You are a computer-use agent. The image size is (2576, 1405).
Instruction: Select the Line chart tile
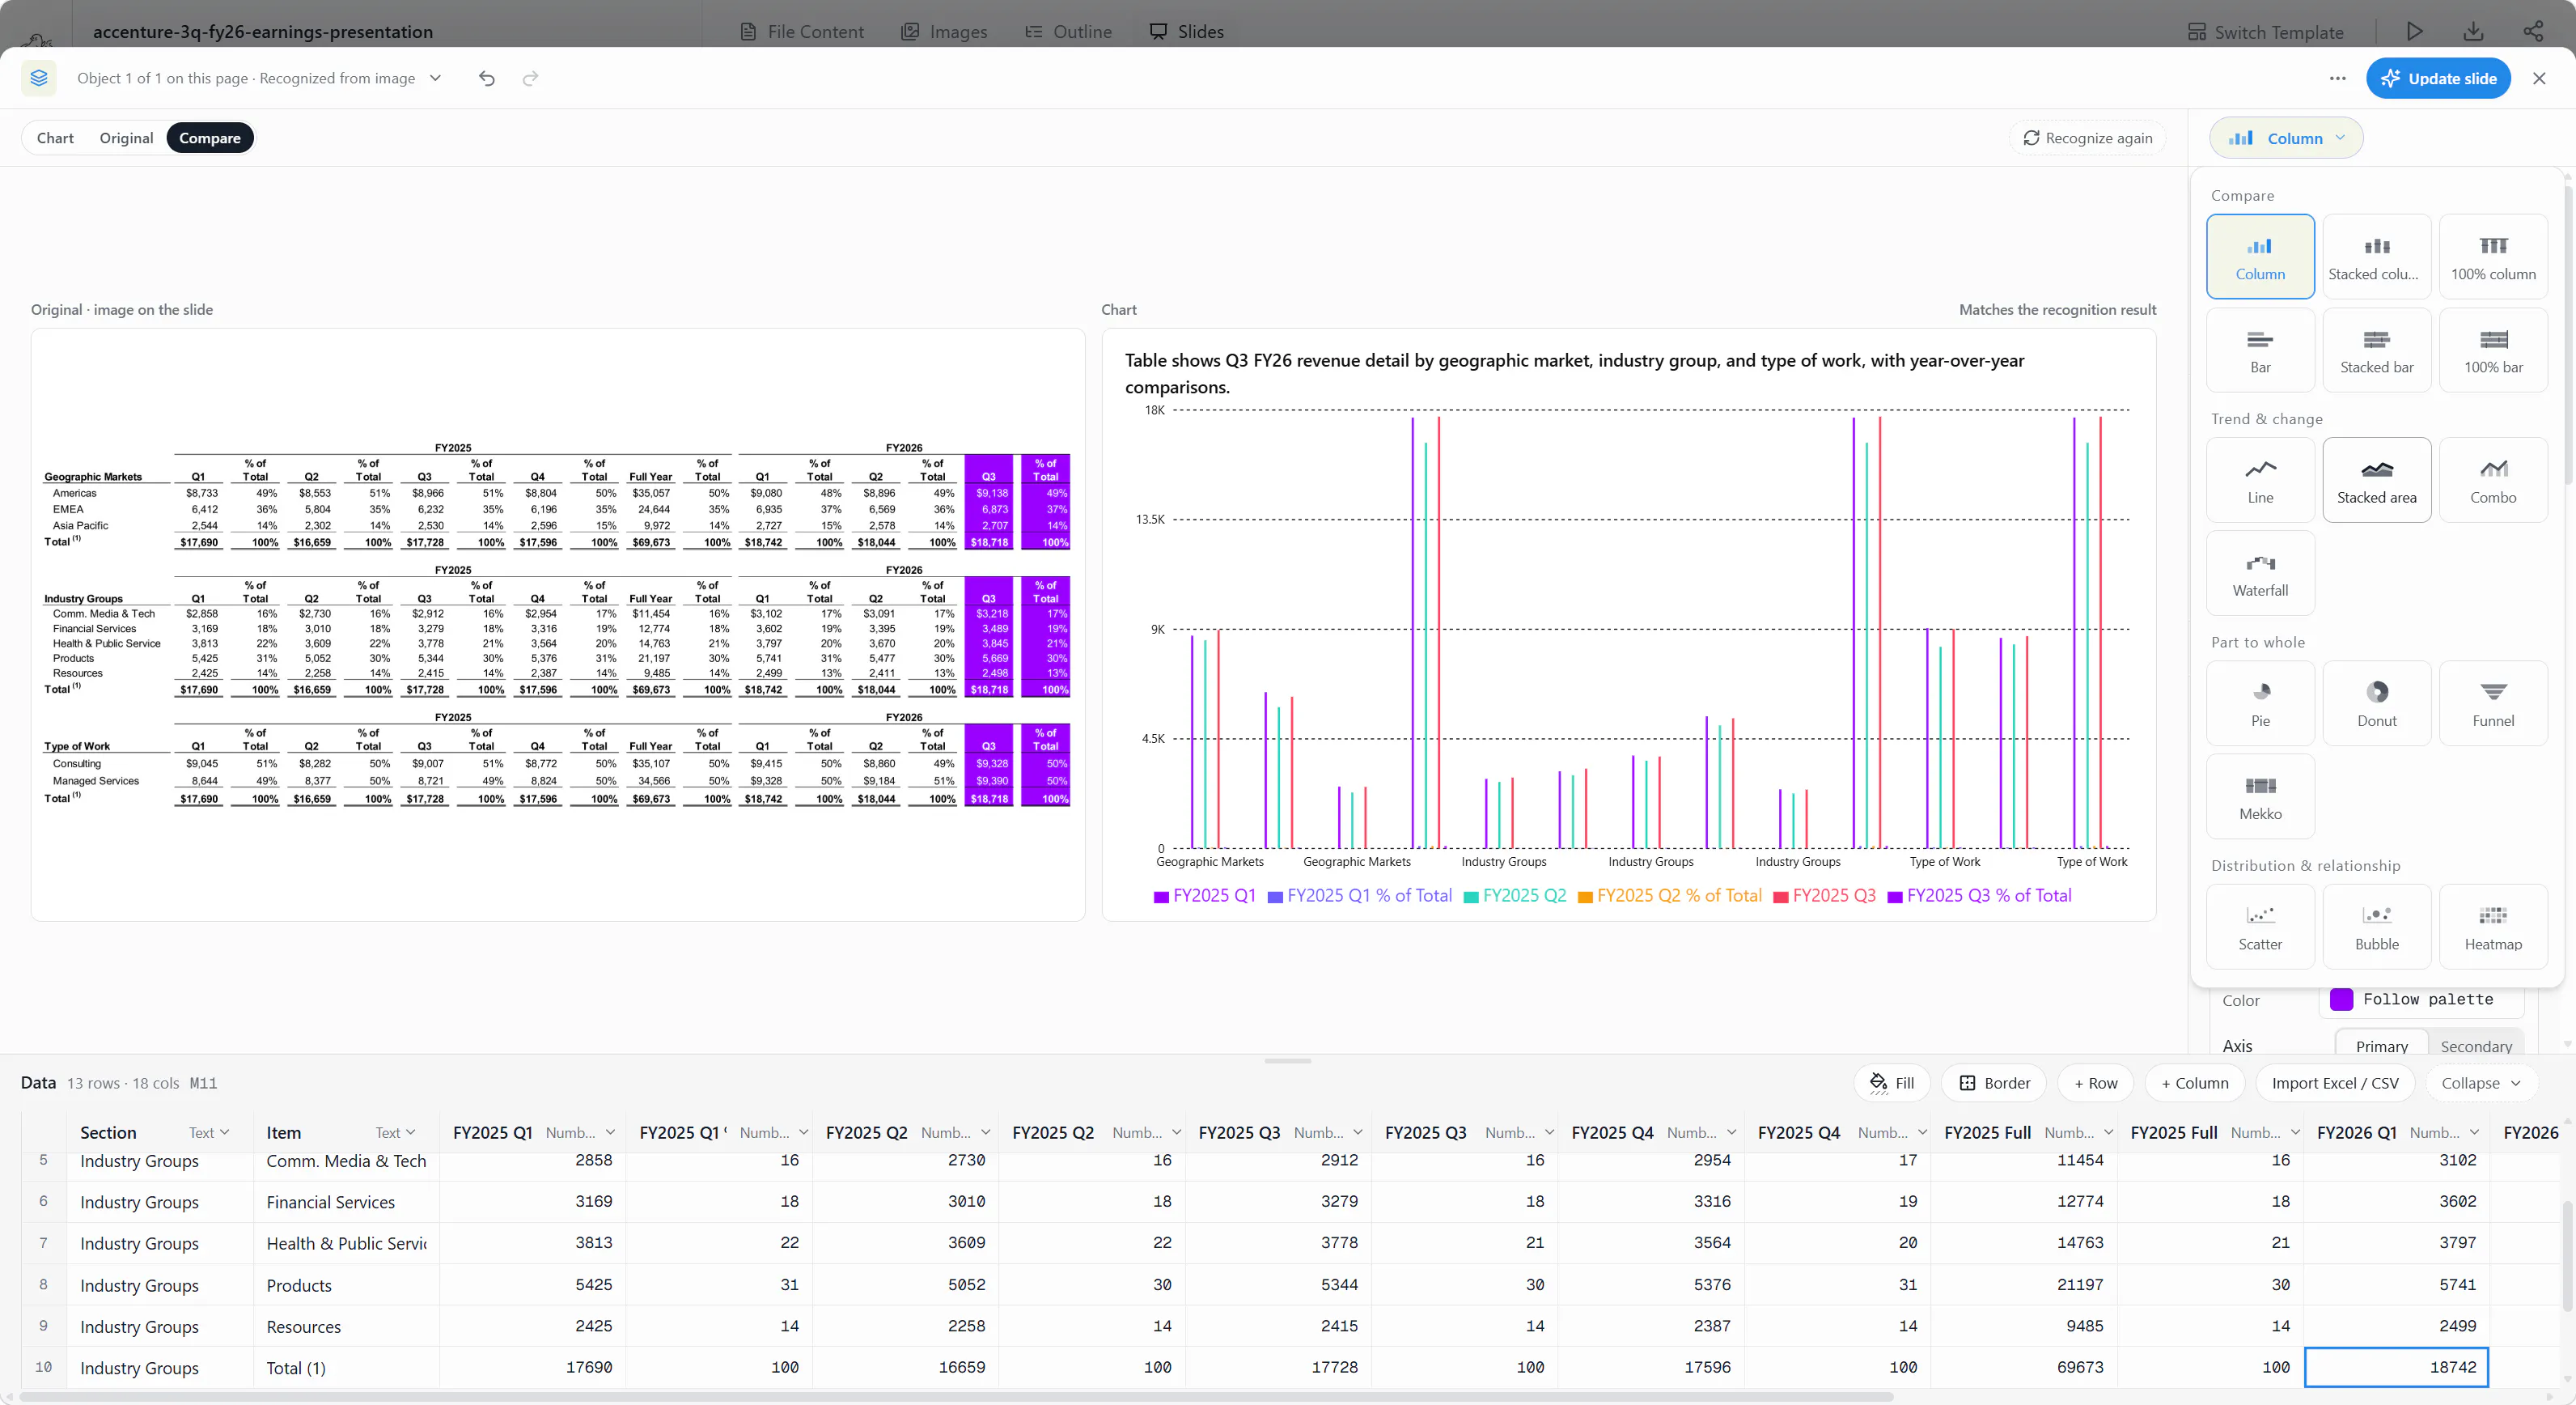click(x=2260, y=480)
